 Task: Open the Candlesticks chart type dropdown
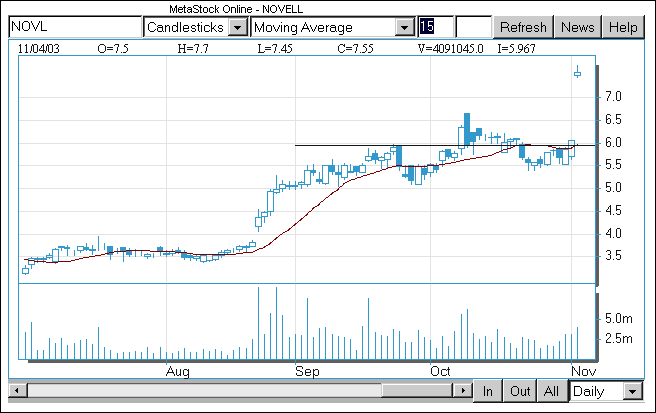click(237, 28)
